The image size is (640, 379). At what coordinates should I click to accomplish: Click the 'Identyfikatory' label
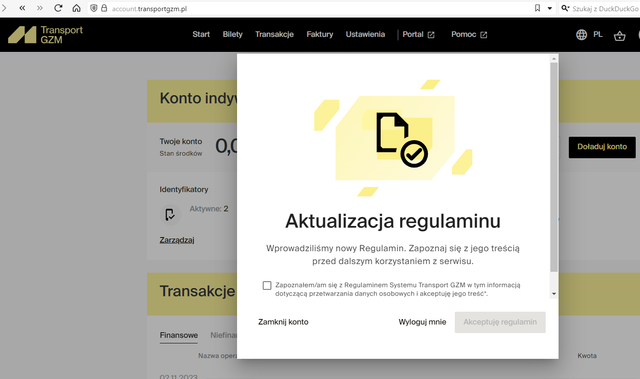coord(184,189)
